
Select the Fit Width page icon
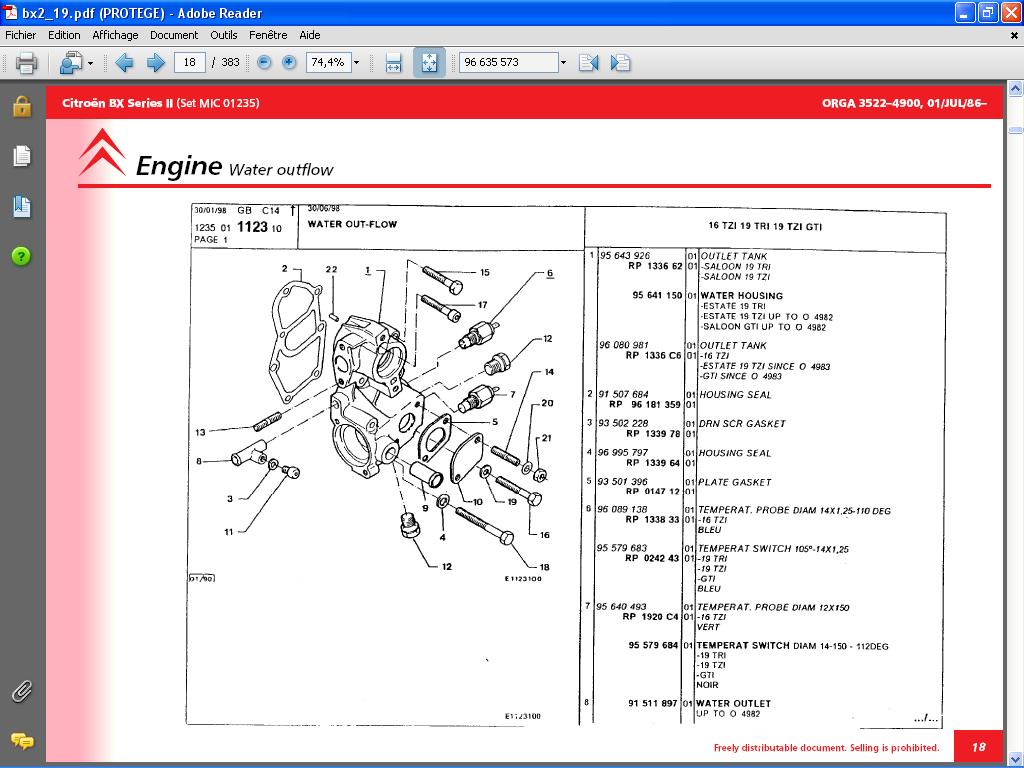click(393, 63)
